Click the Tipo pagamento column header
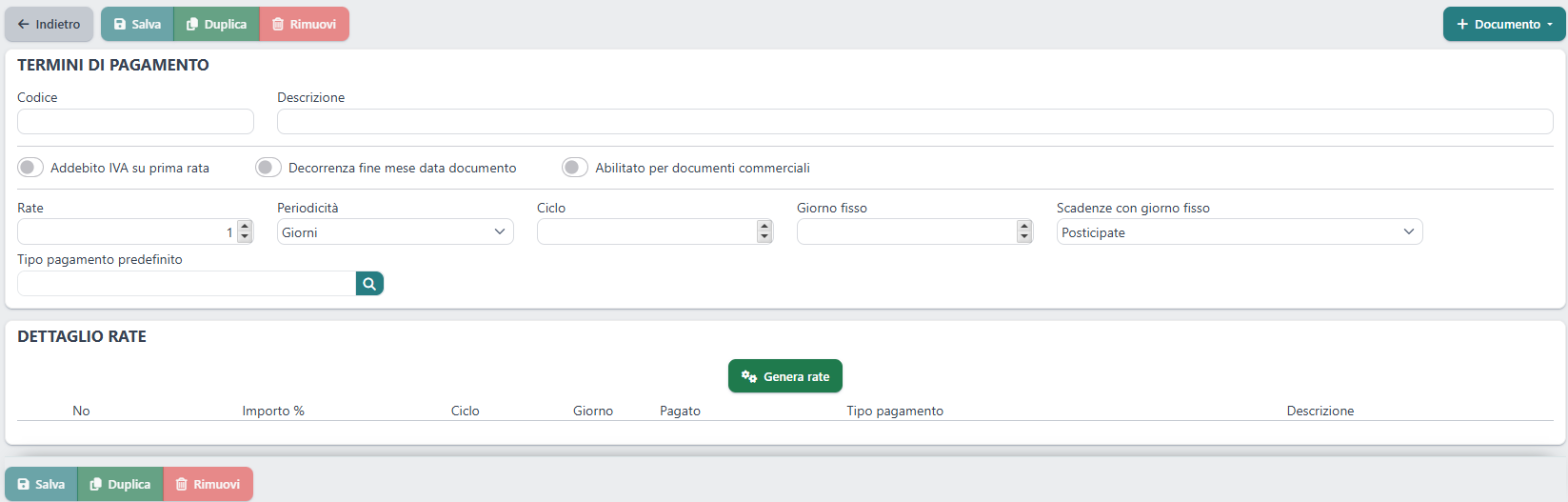The image size is (1568, 502). point(895,411)
